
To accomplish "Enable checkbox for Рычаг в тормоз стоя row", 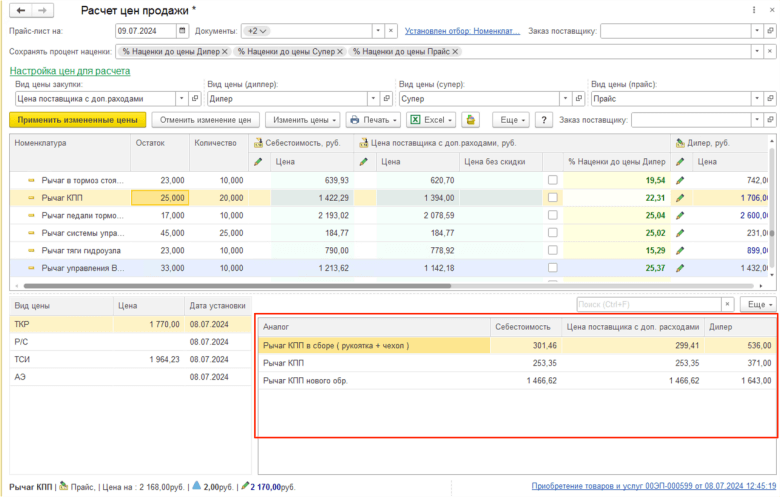I will click(x=552, y=180).
